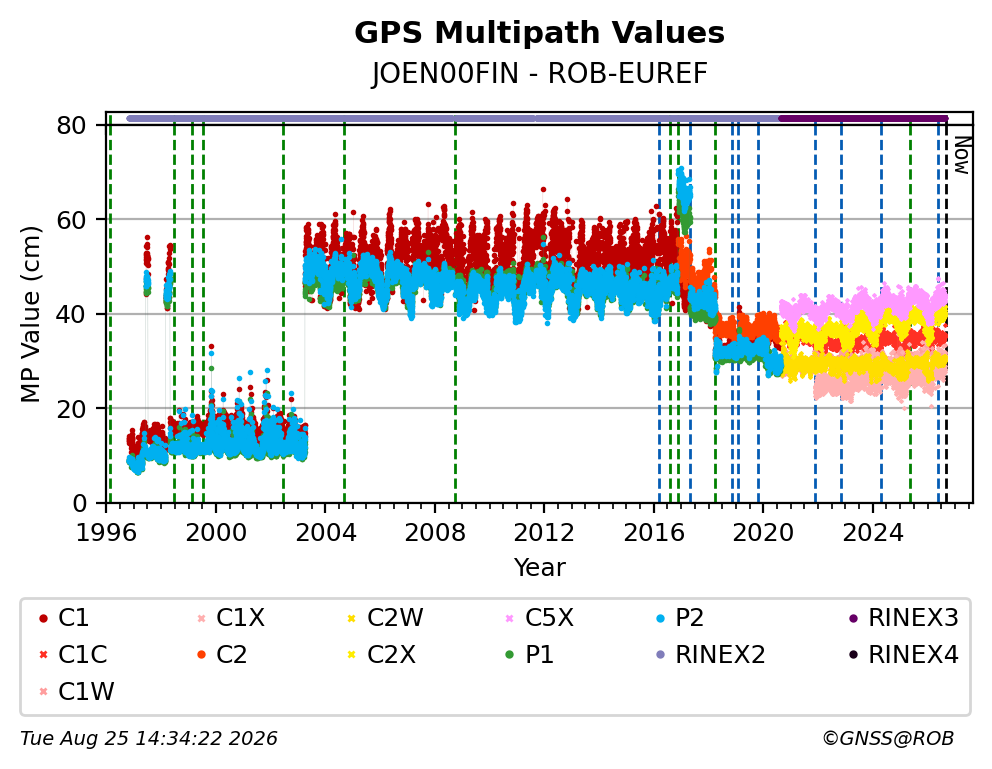
Task: Click the C1C legend marker
Action: (44, 655)
